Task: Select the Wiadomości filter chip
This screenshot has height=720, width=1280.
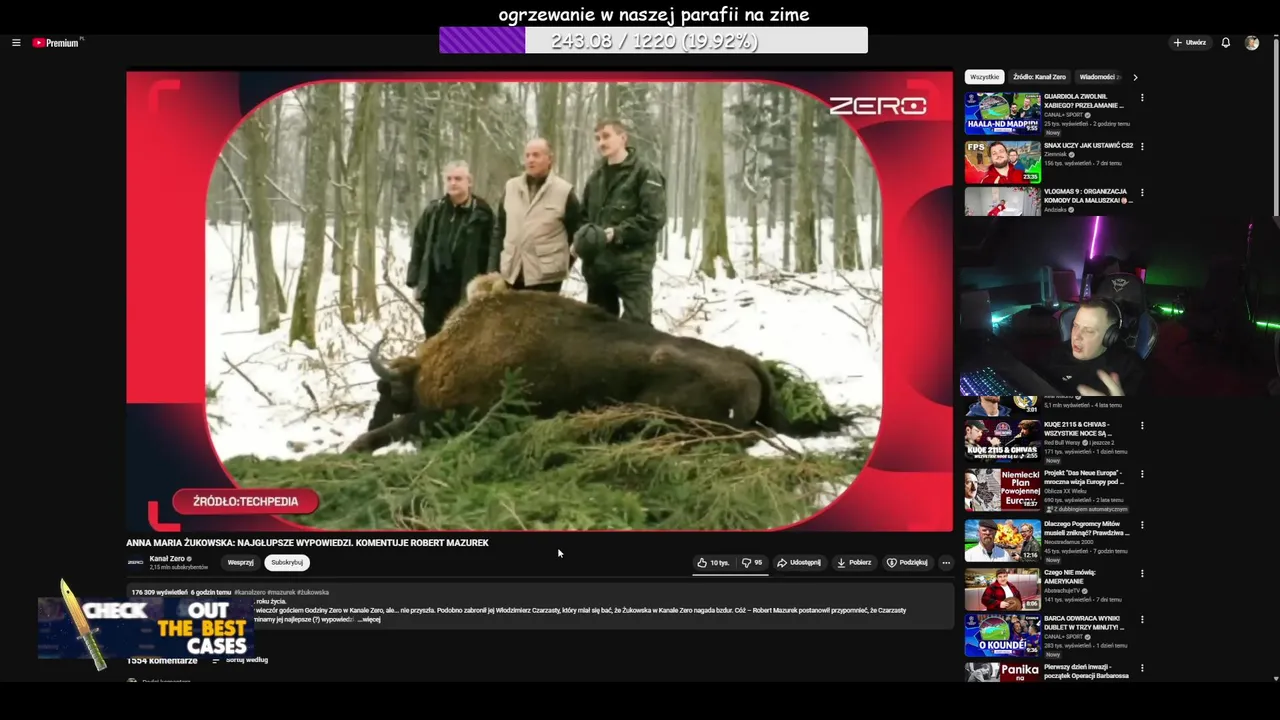Action: (1100, 77)
